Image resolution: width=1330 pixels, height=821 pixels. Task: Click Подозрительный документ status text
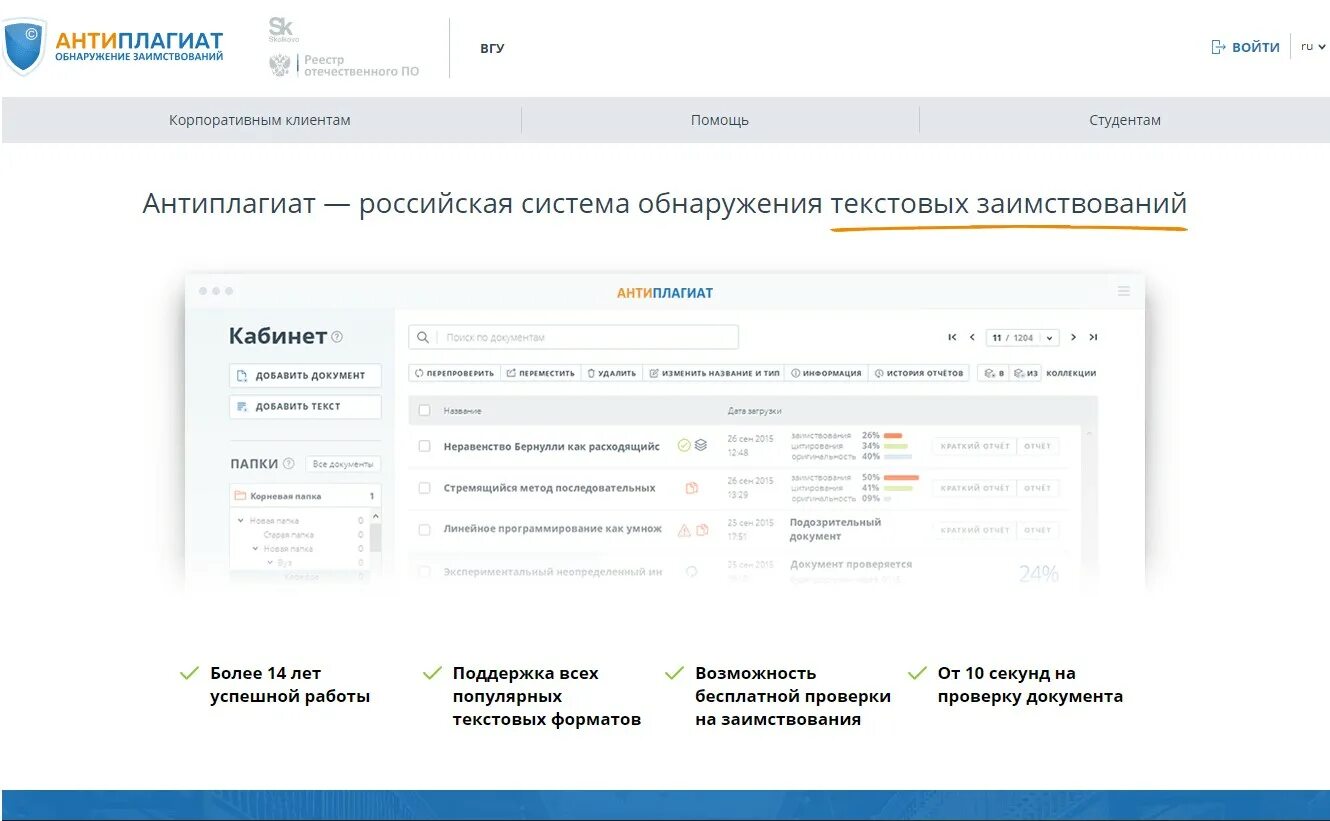[835, 529]
